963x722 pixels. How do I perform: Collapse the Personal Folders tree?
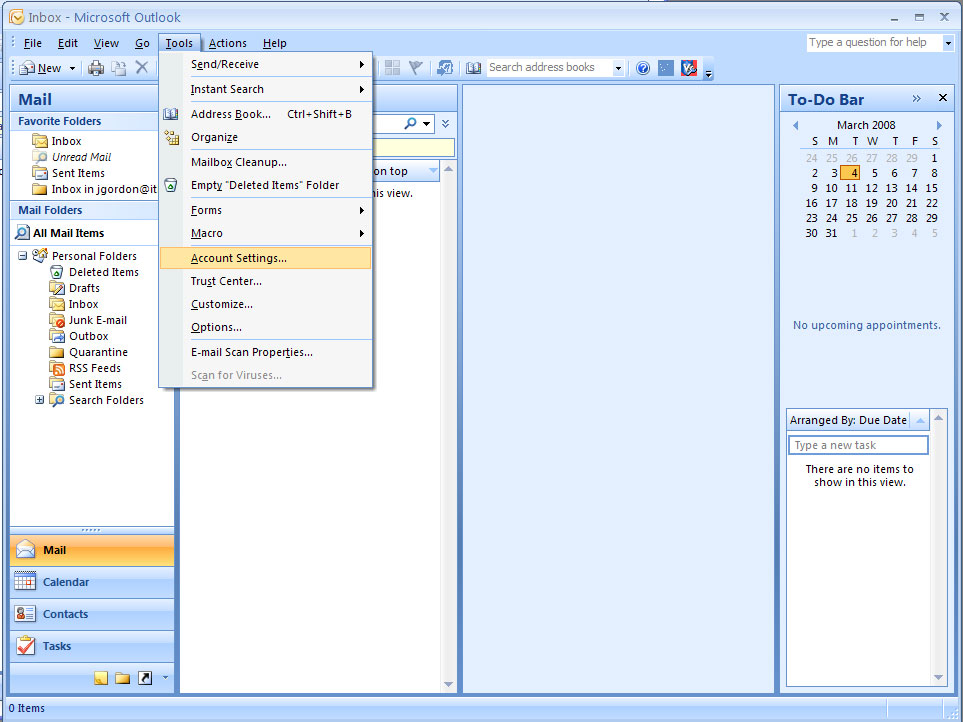pos(23,255)
